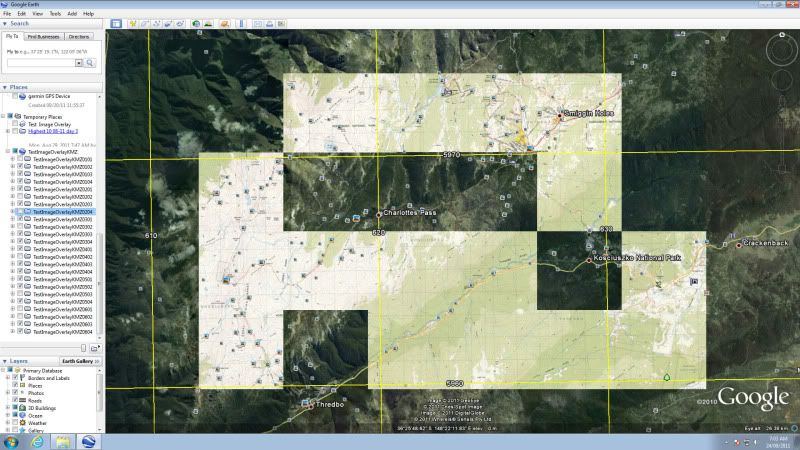Collapse the Search panel triangle
This screenshot has height=450, width=800.
click(5, 23)
